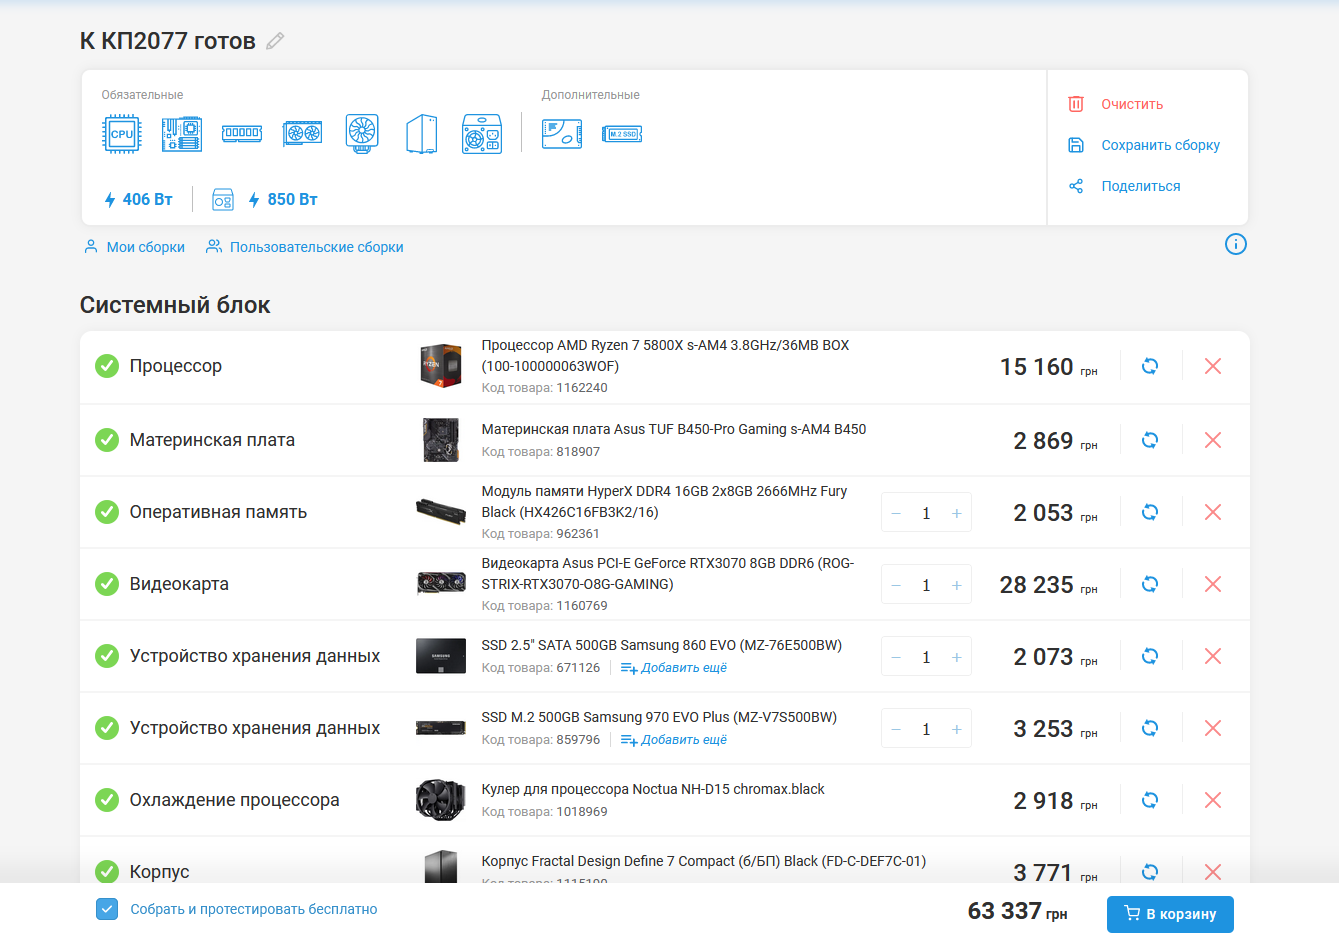Replace the Noctua NH-D15 cooler
This screenshot has height=937, width=1339.
point(1150,800)
